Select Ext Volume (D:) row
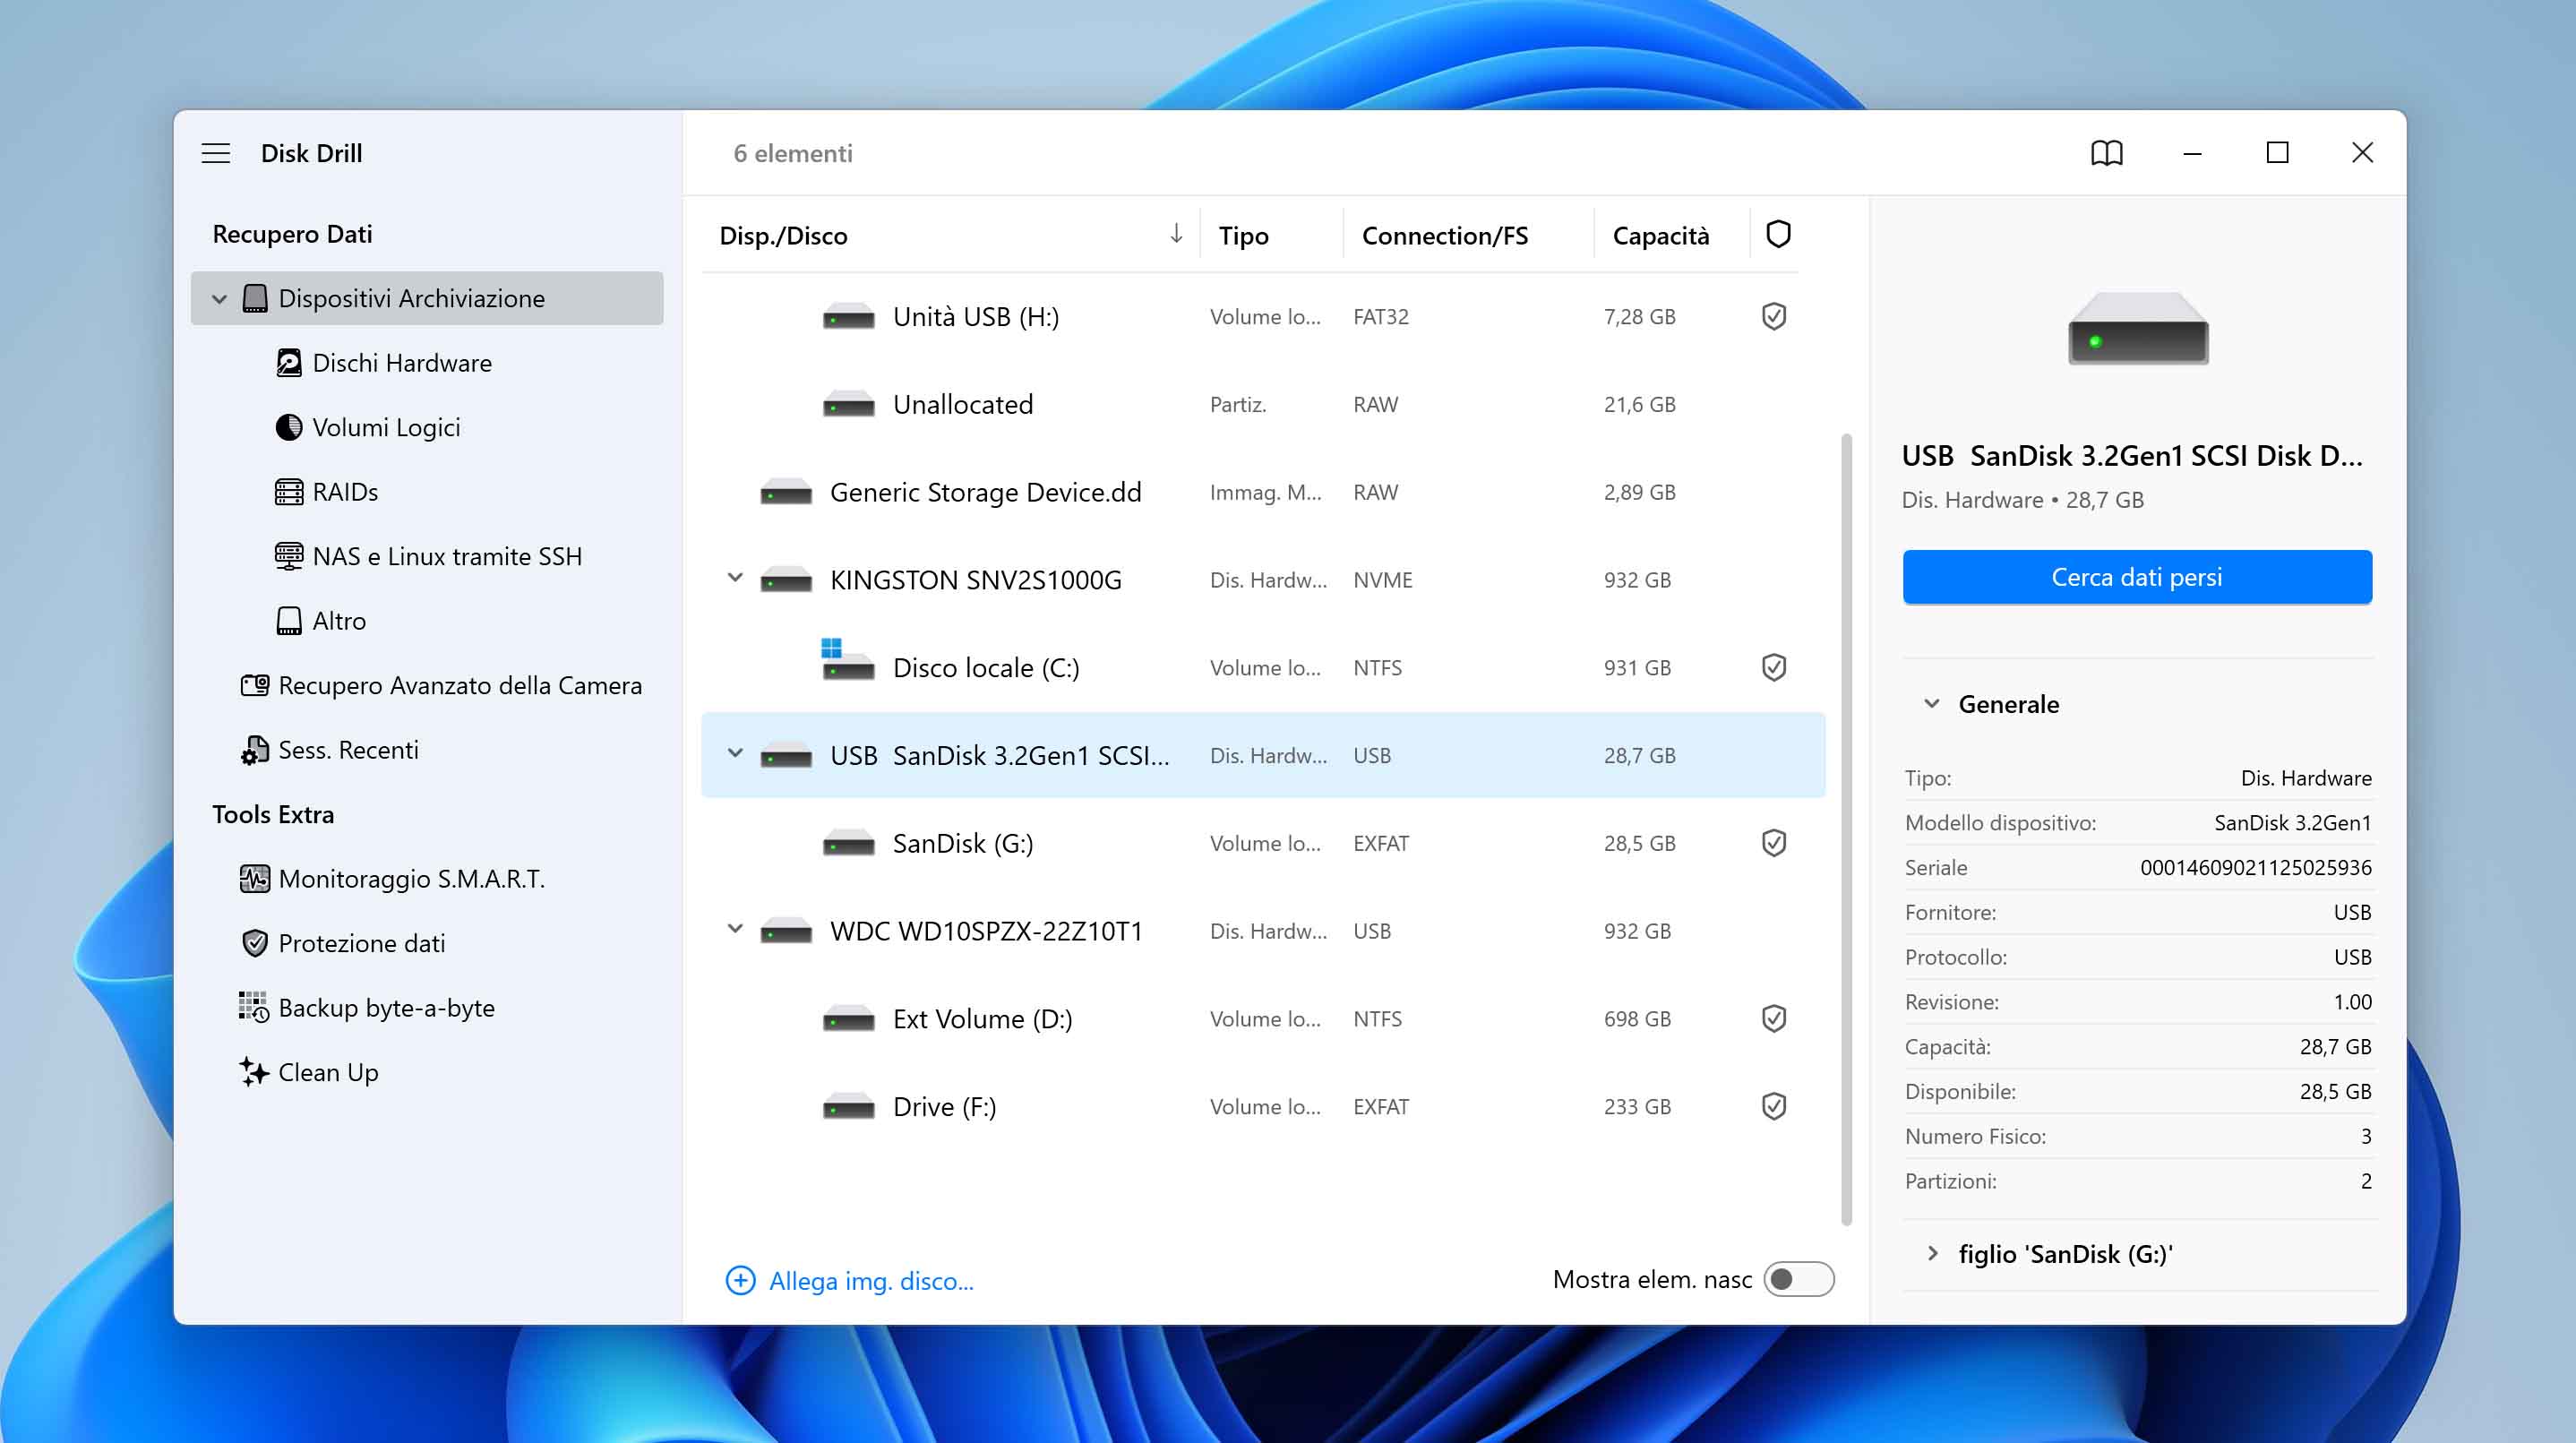The width and height of the screenshot is (2576, 1443). [1263, 1018]
